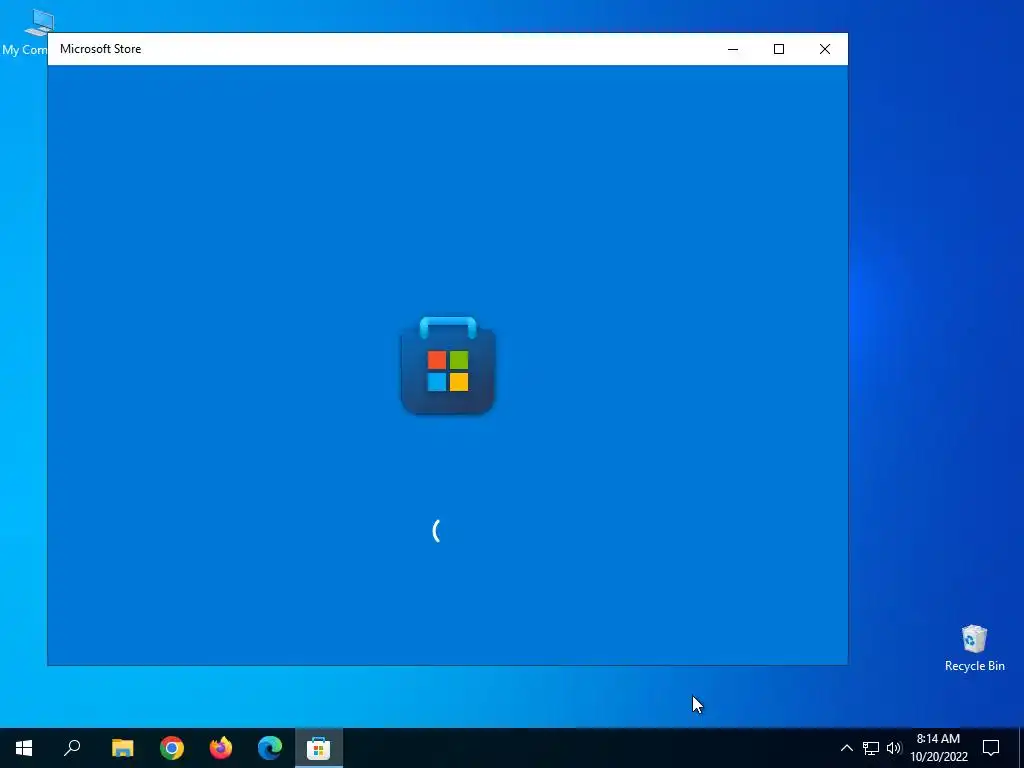Screen dimensions: 1024x768
Task: Open the Action Center notifications icon
Action: [991, 748]
